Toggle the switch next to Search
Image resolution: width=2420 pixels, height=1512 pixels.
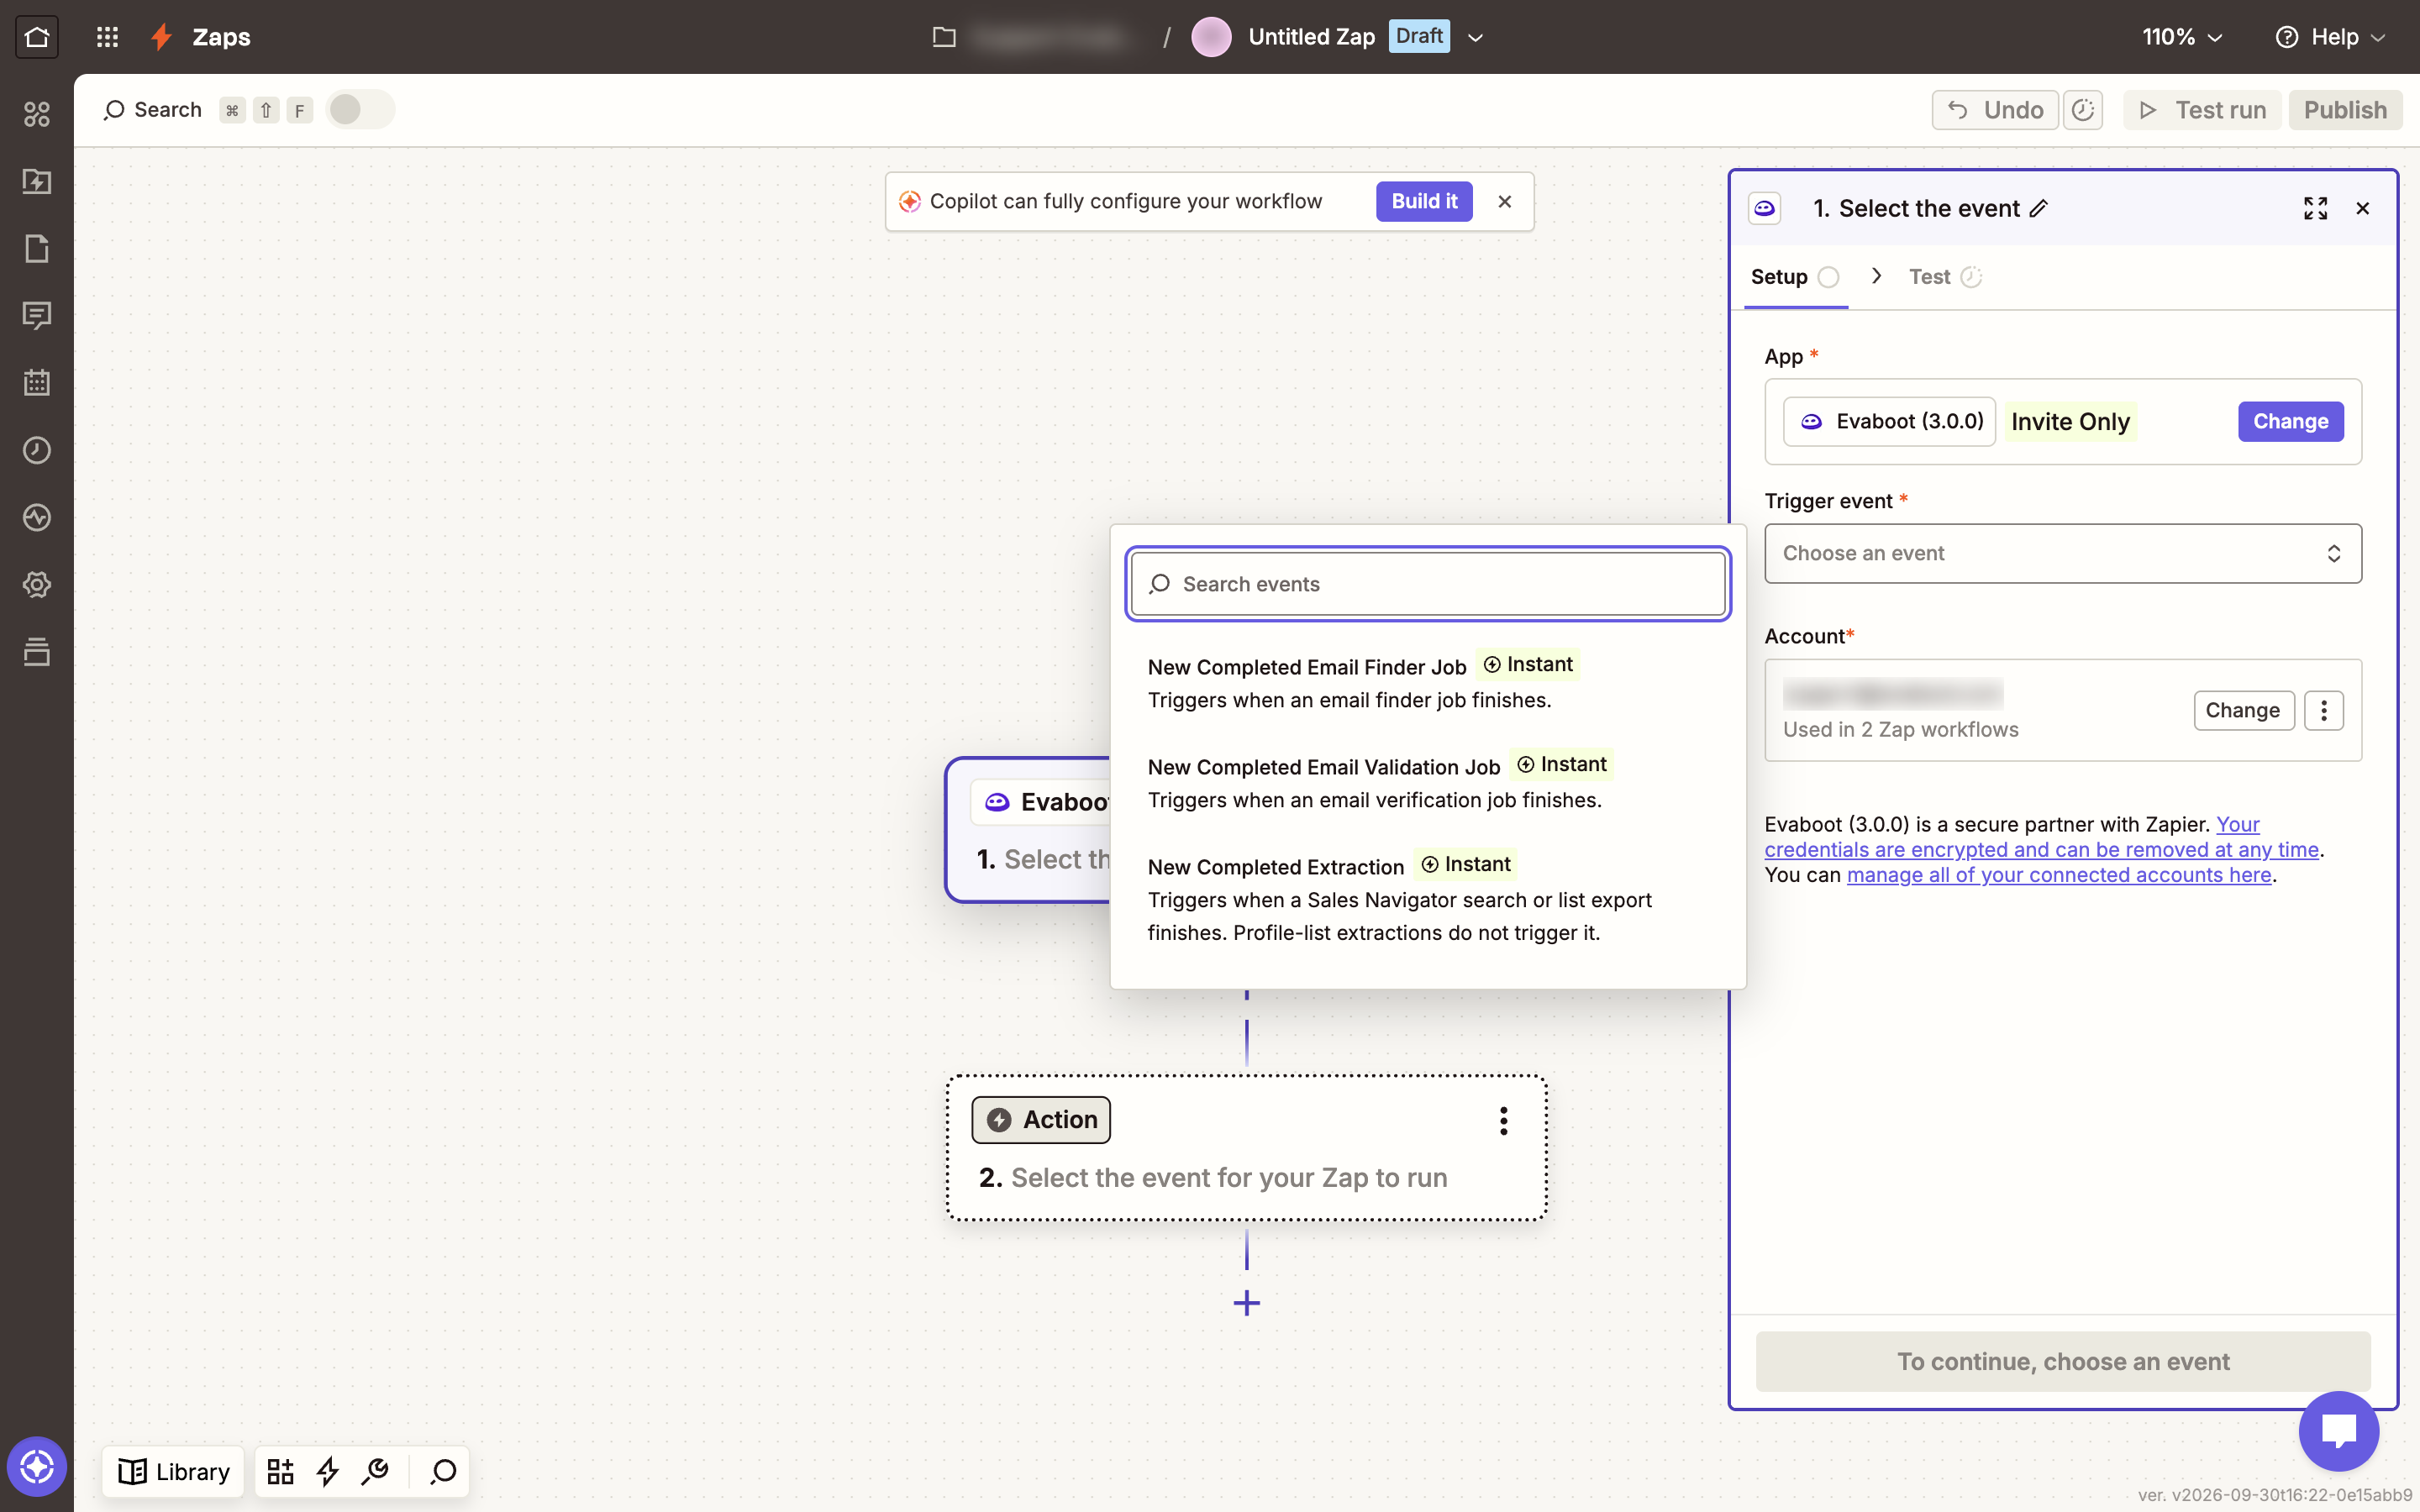coord(360,110)
